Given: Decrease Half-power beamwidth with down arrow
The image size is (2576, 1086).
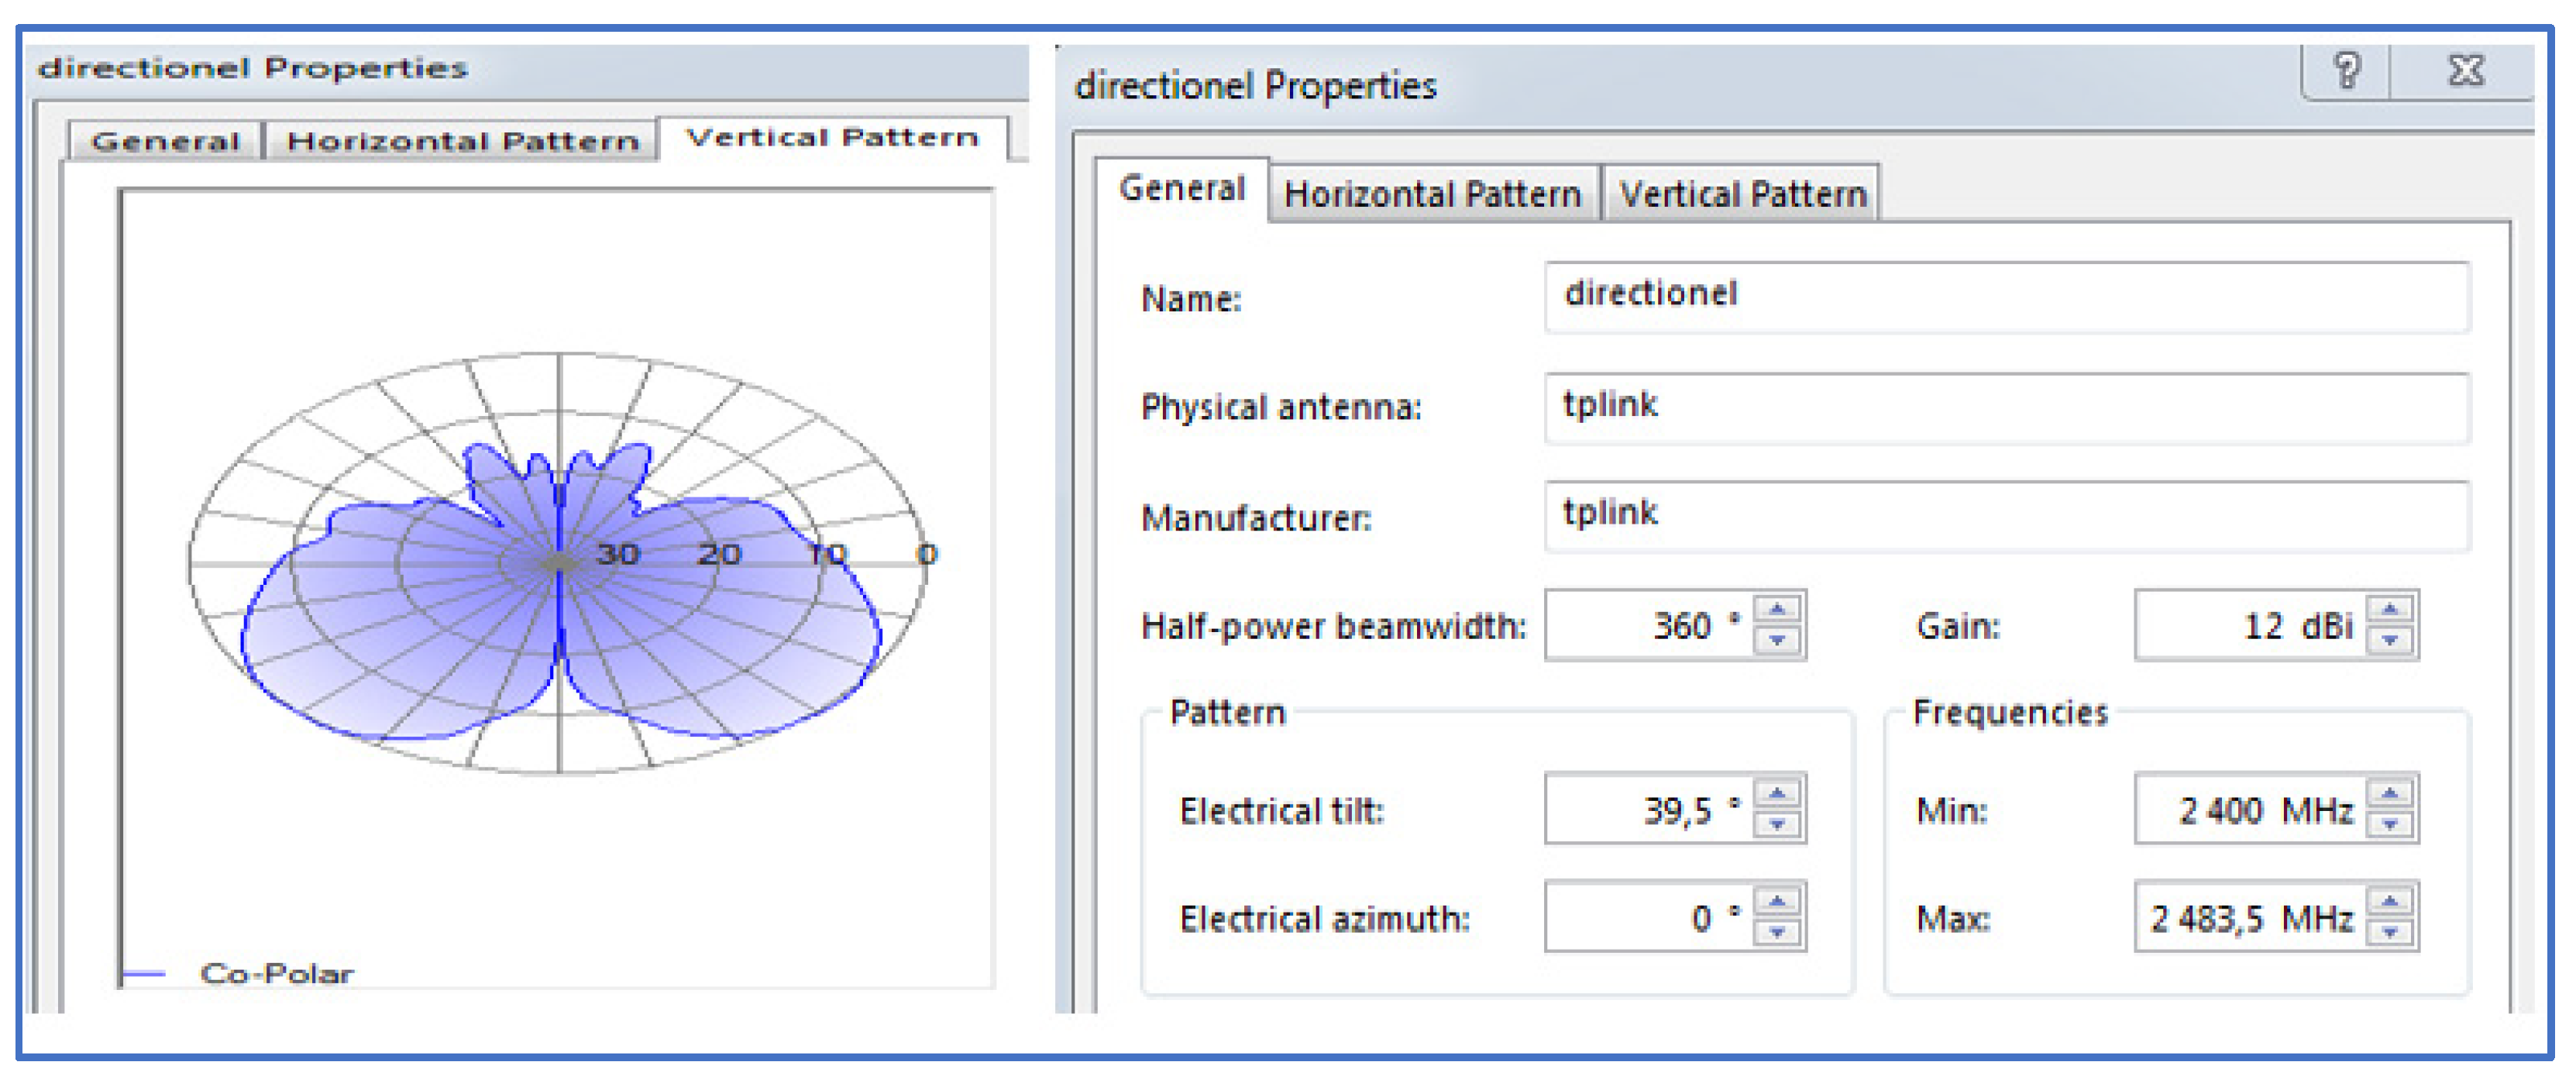Looking at the screenshot, I should [x=1777, y=640].
